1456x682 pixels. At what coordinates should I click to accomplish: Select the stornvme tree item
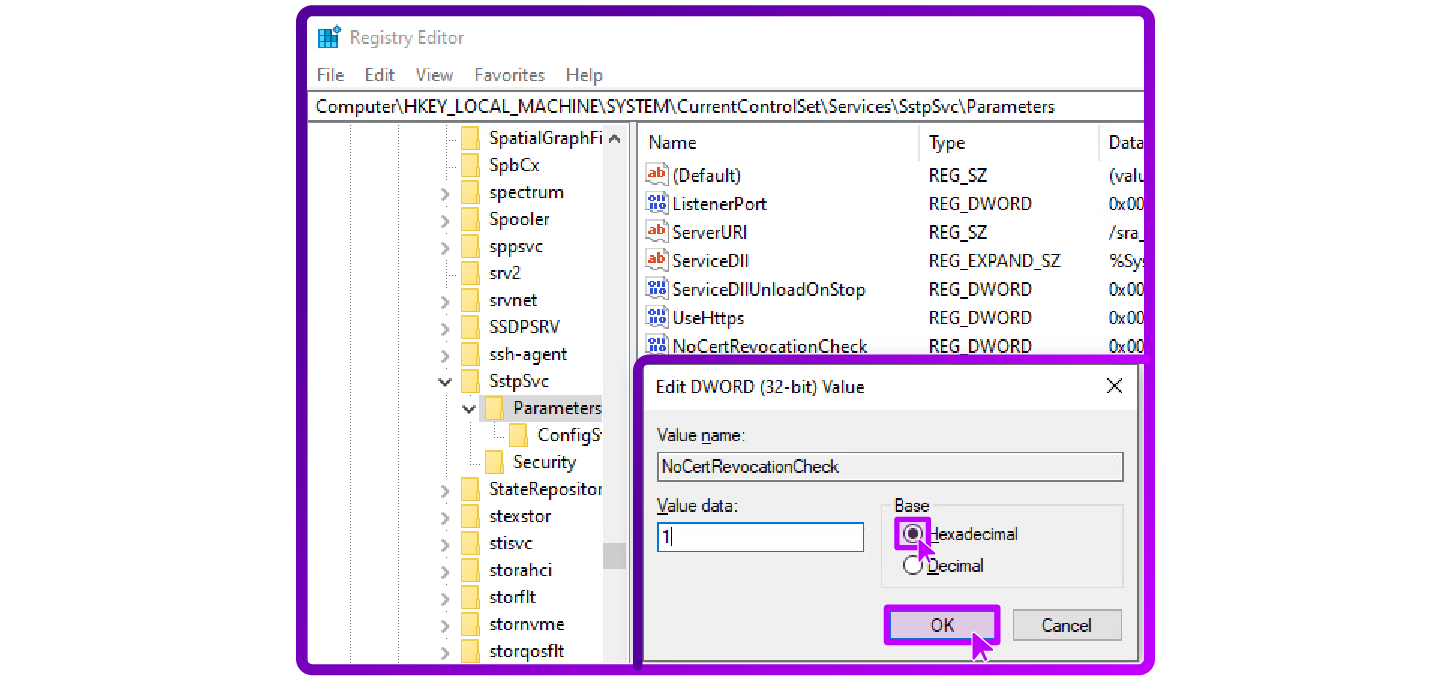pos(526,624)
